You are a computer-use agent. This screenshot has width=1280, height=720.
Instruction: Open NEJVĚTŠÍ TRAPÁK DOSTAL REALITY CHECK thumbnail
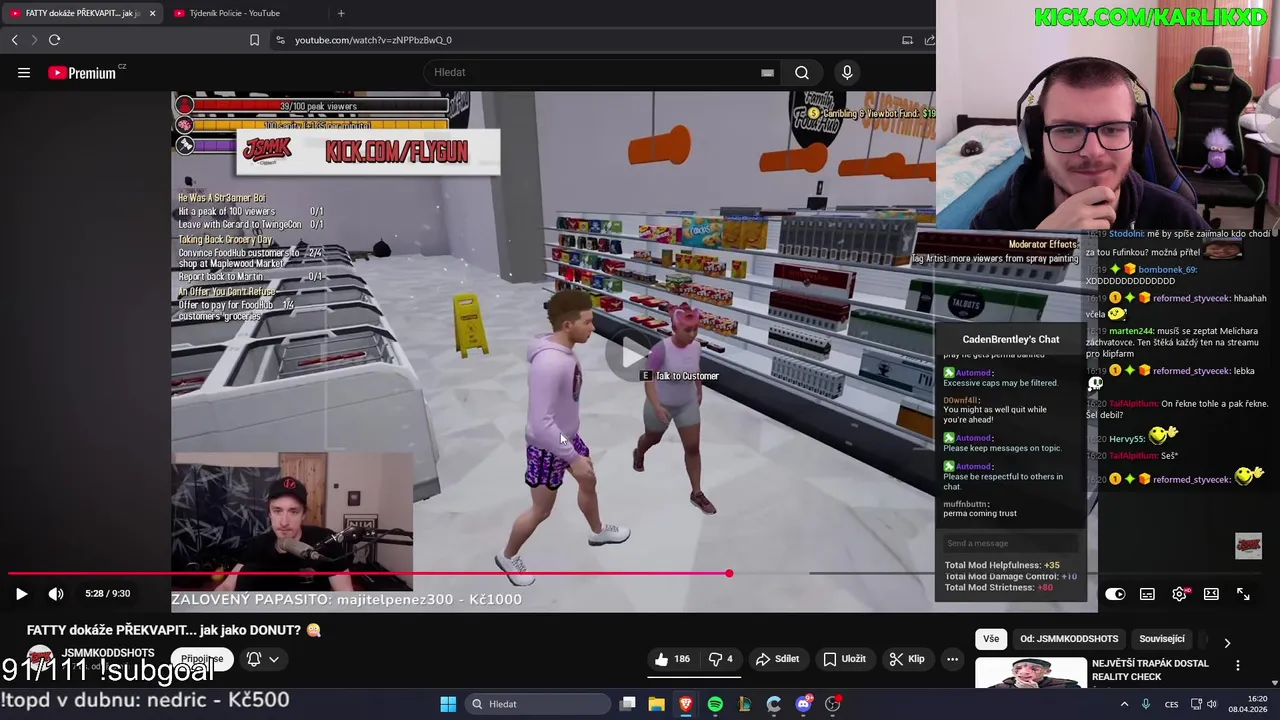click(1031, 672)
